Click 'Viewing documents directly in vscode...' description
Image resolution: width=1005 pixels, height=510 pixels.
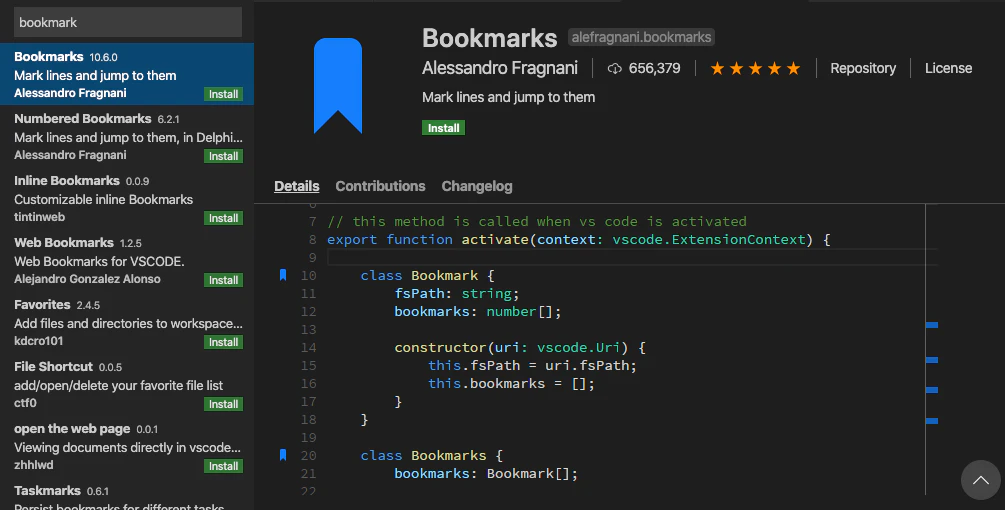128,448
